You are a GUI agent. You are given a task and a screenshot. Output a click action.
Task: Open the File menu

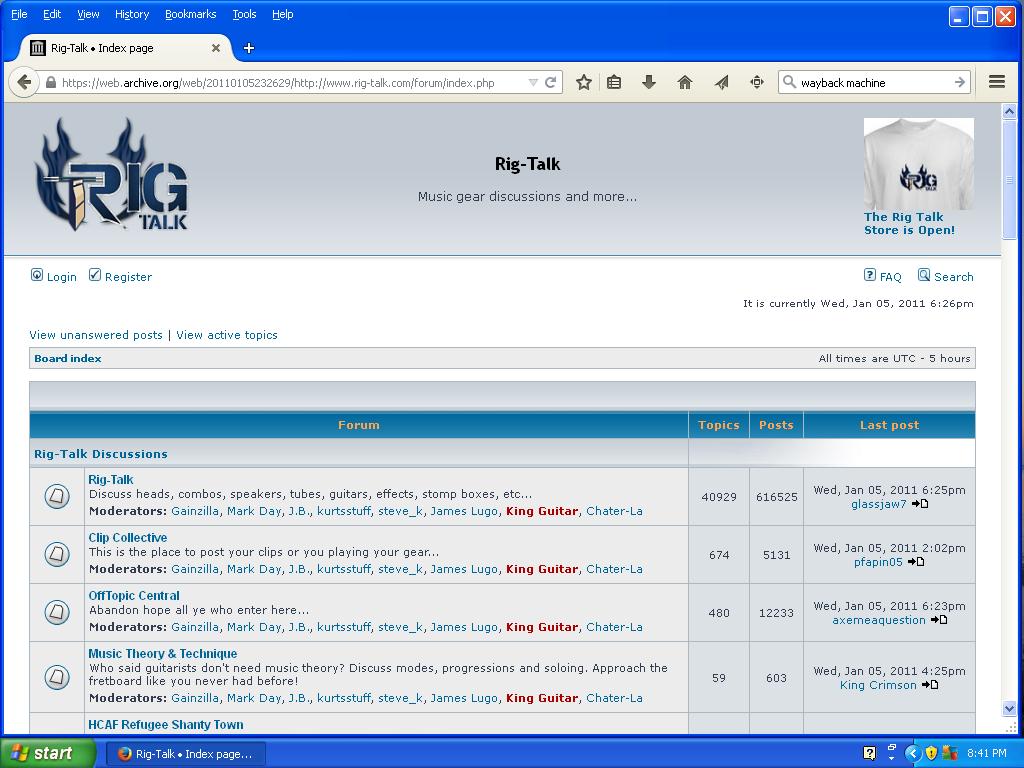click(20, 14)
